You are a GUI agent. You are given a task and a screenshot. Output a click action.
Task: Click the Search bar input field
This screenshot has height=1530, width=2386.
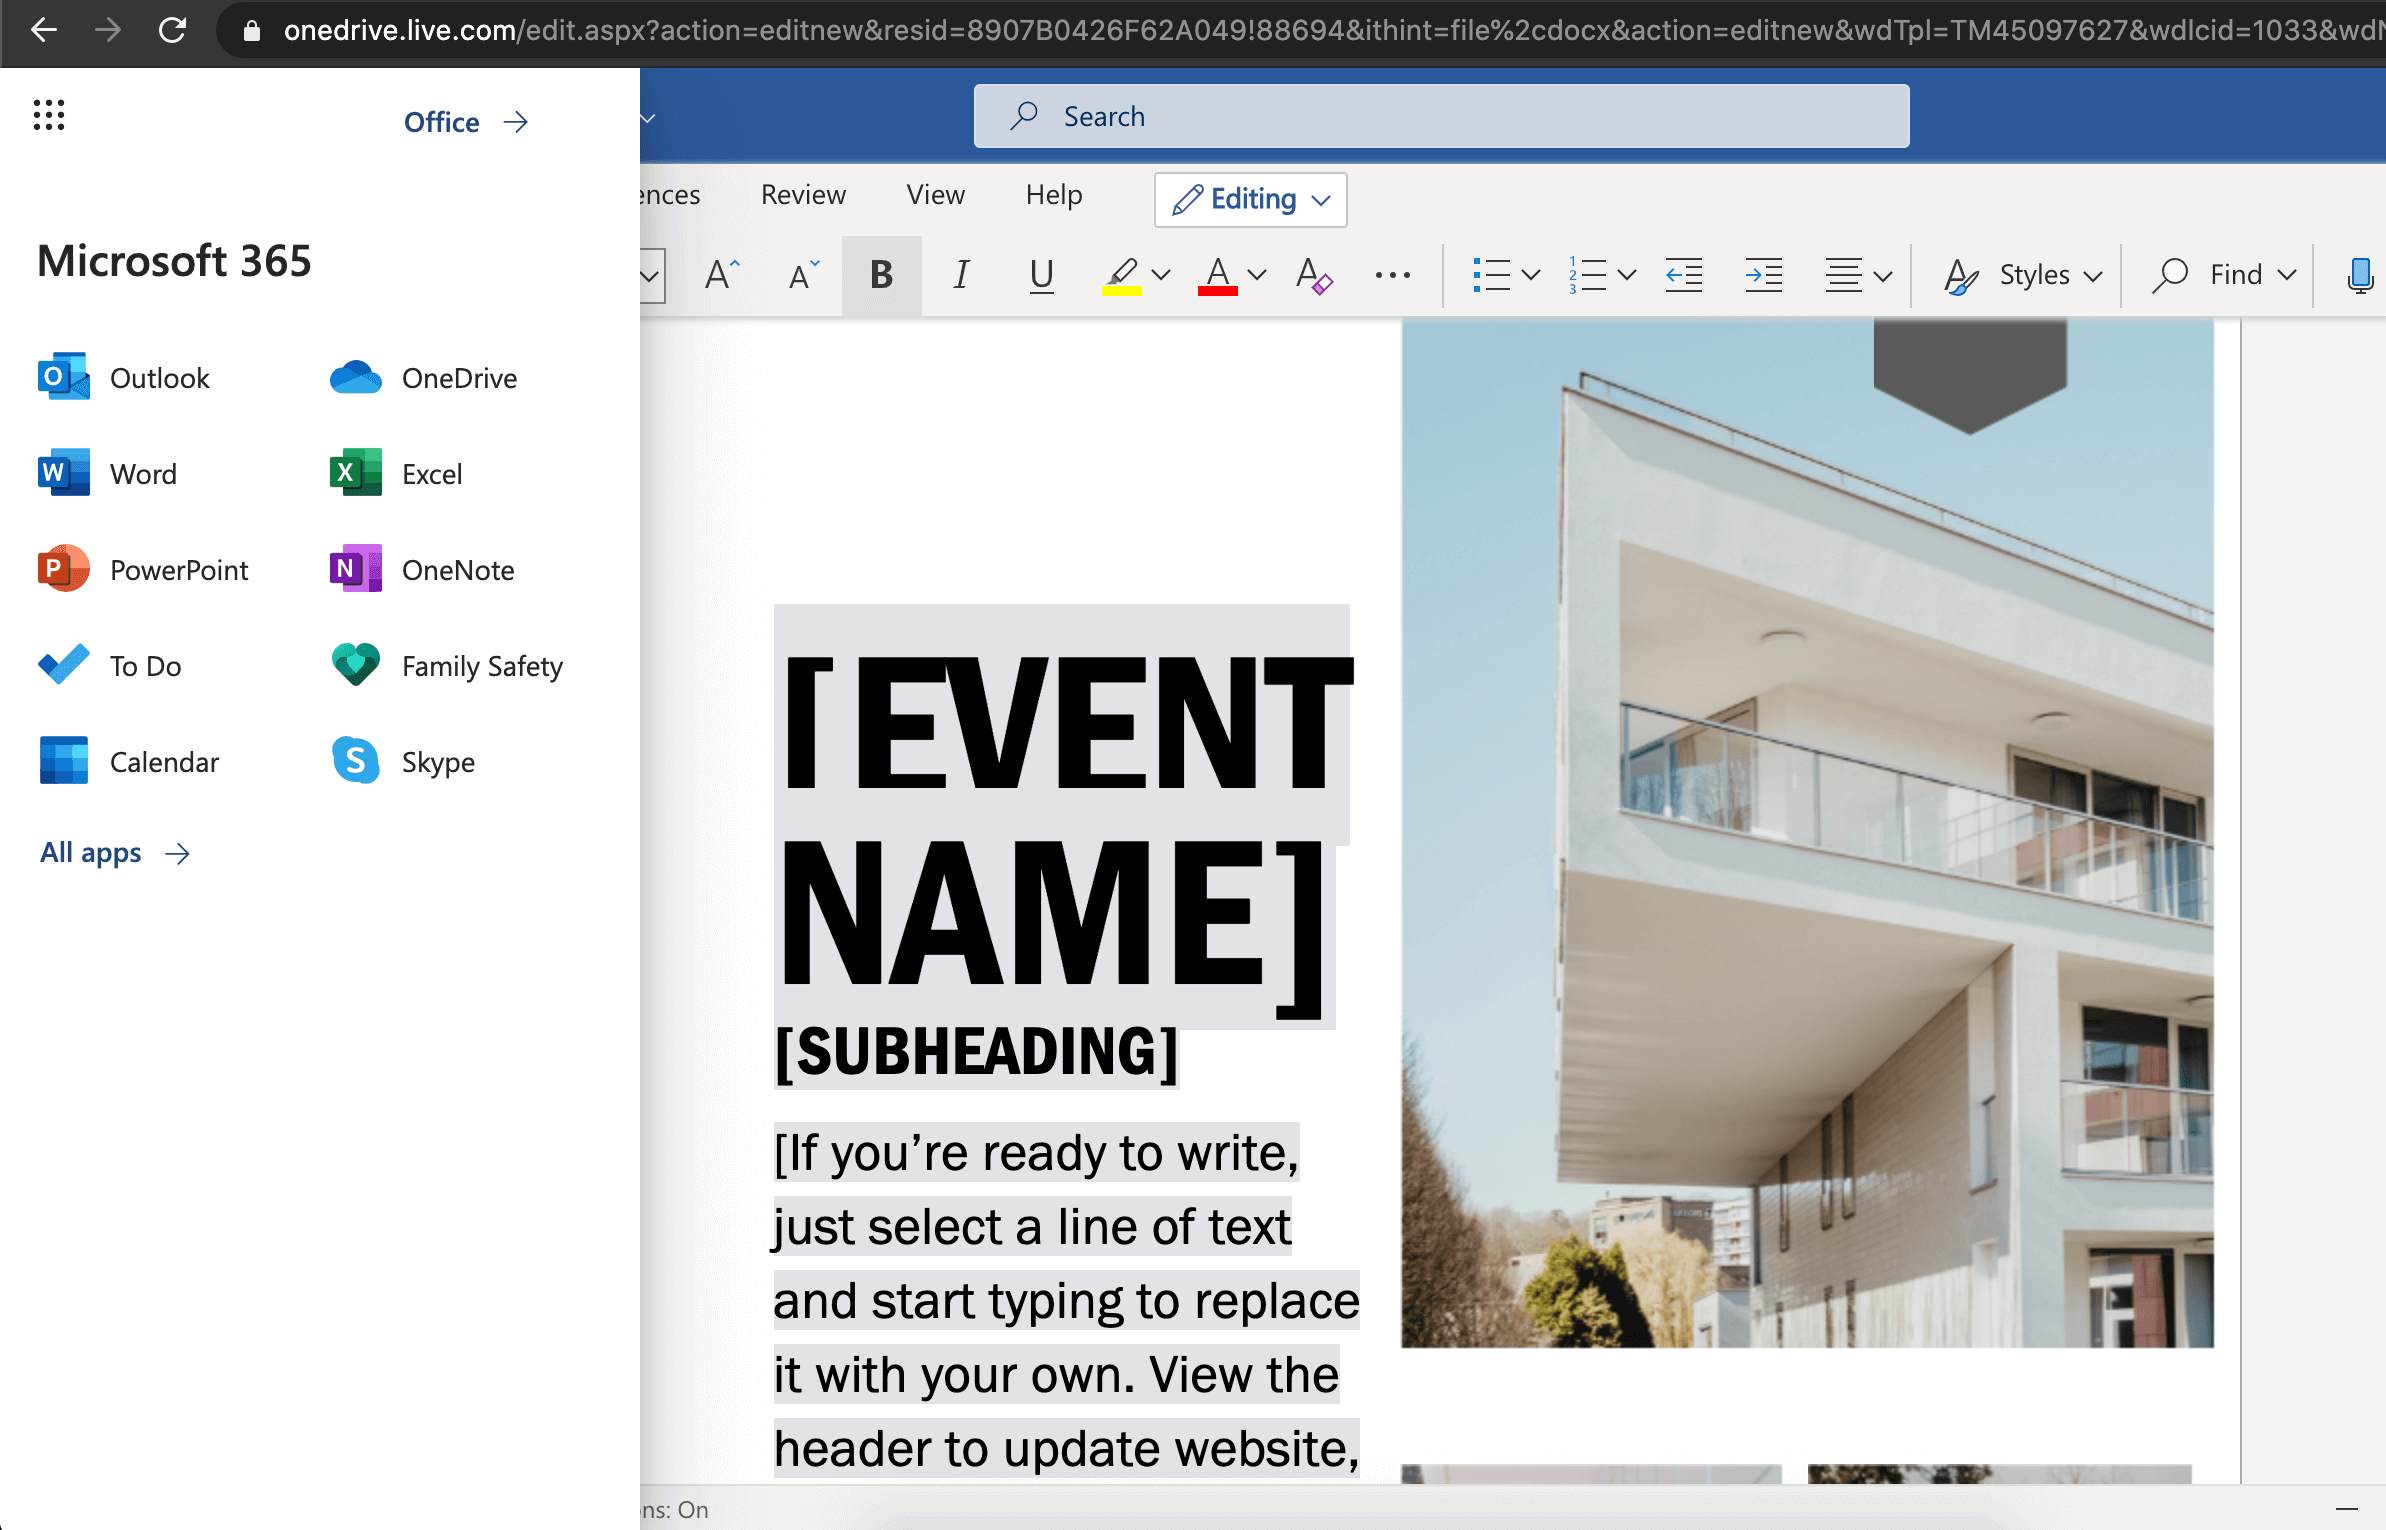click(1442, 116)
